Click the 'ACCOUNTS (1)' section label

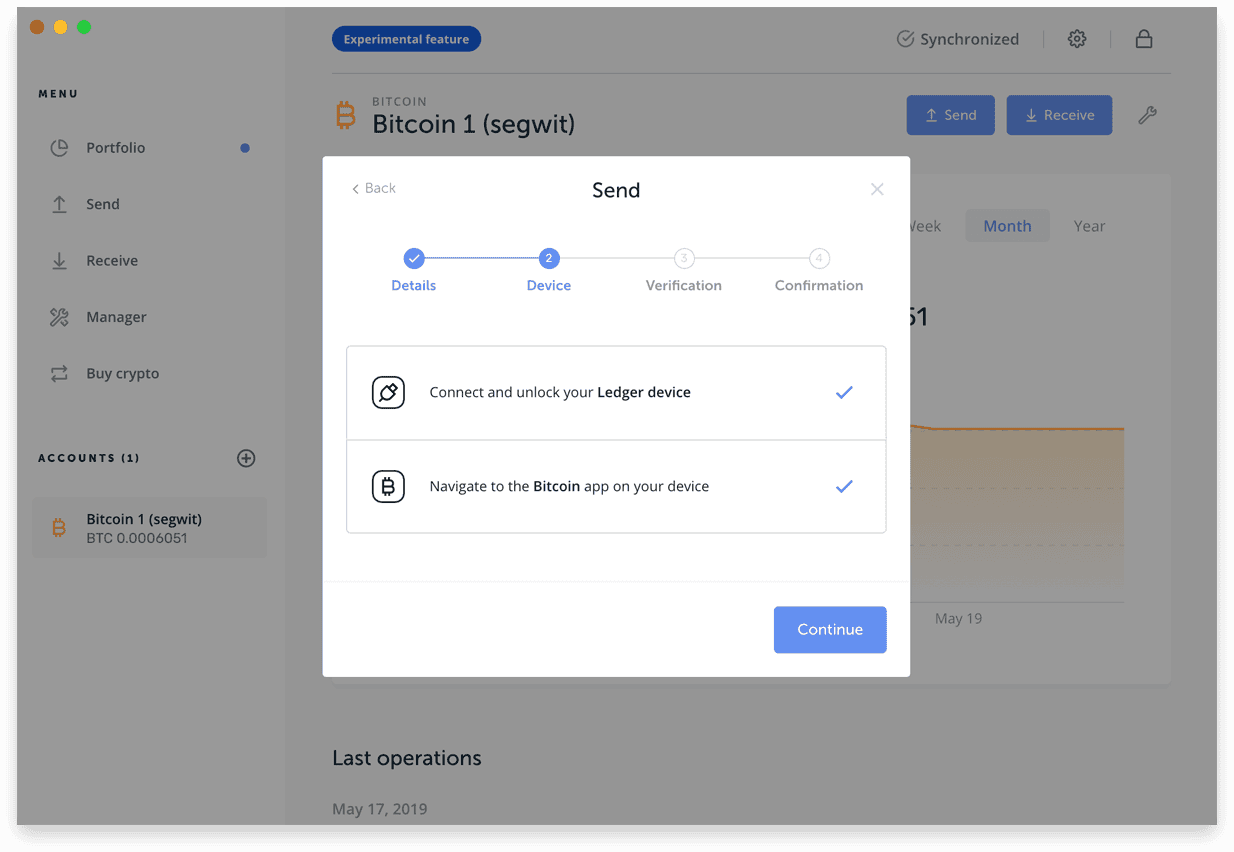[89, 458]
